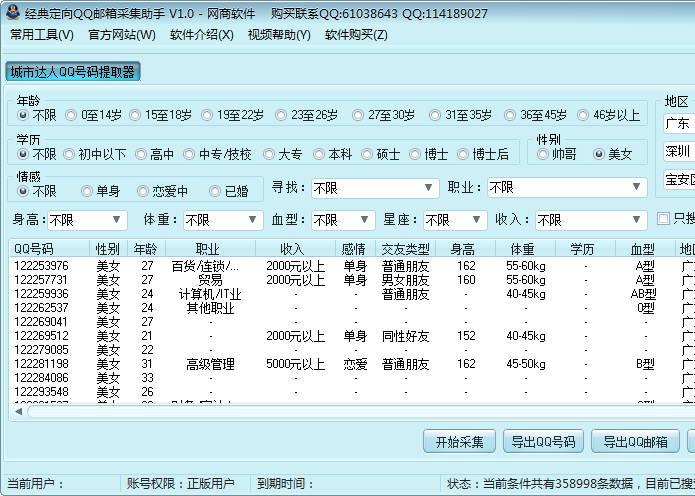Open the 视频帮助(Y) menu

[x=279, y=35]
